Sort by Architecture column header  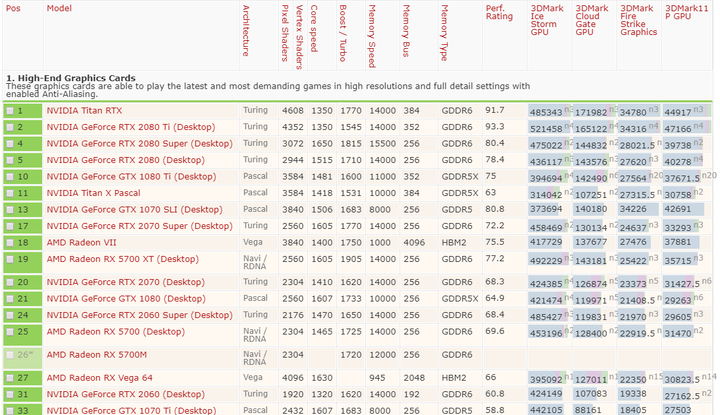246,30
